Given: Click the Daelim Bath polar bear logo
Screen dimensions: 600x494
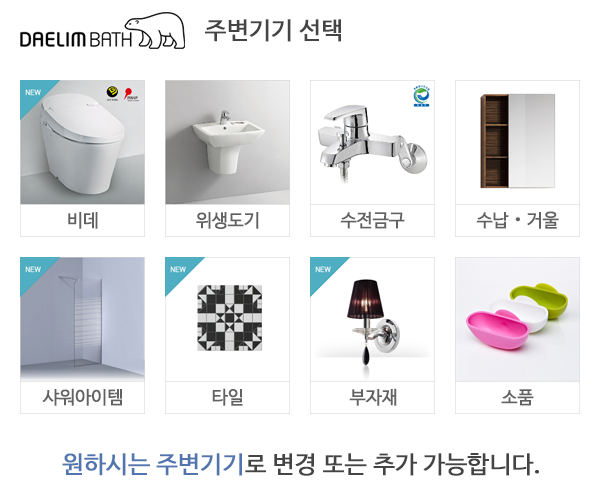Looking at the screenshot, I should click(103, 31).
